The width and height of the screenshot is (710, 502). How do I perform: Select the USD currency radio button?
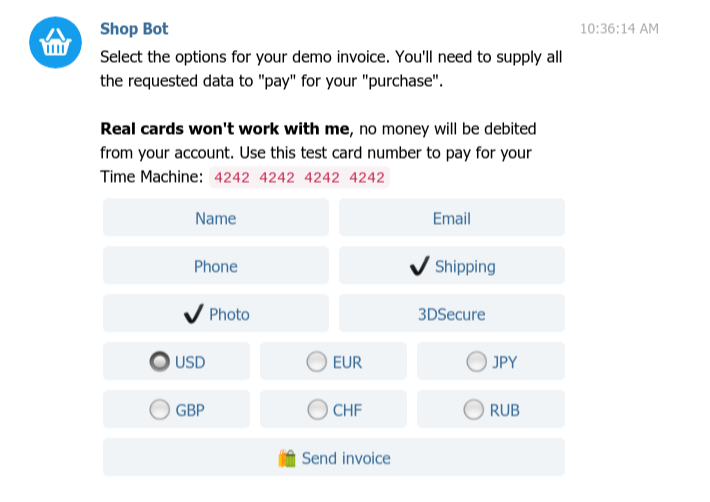click(x=159, y=362)
